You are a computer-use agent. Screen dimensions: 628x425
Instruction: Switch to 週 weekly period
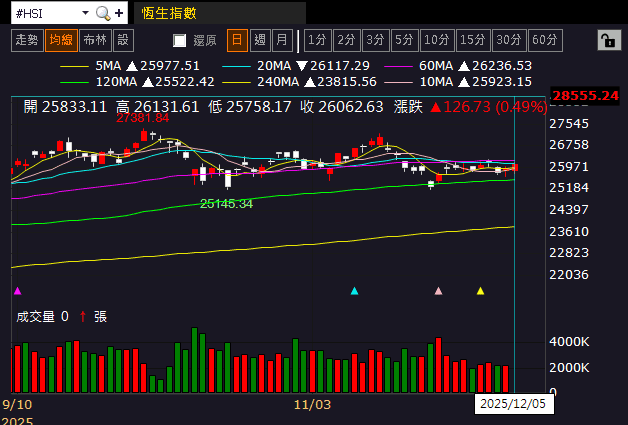pyautogui.click(x=260, y=40)
